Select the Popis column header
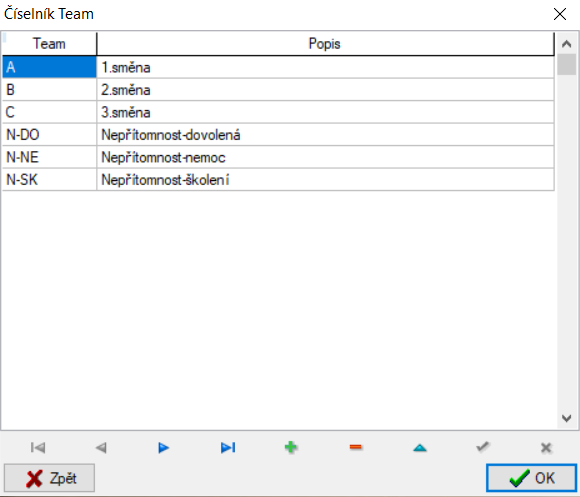The image size is (580, 497). [325, 44]
